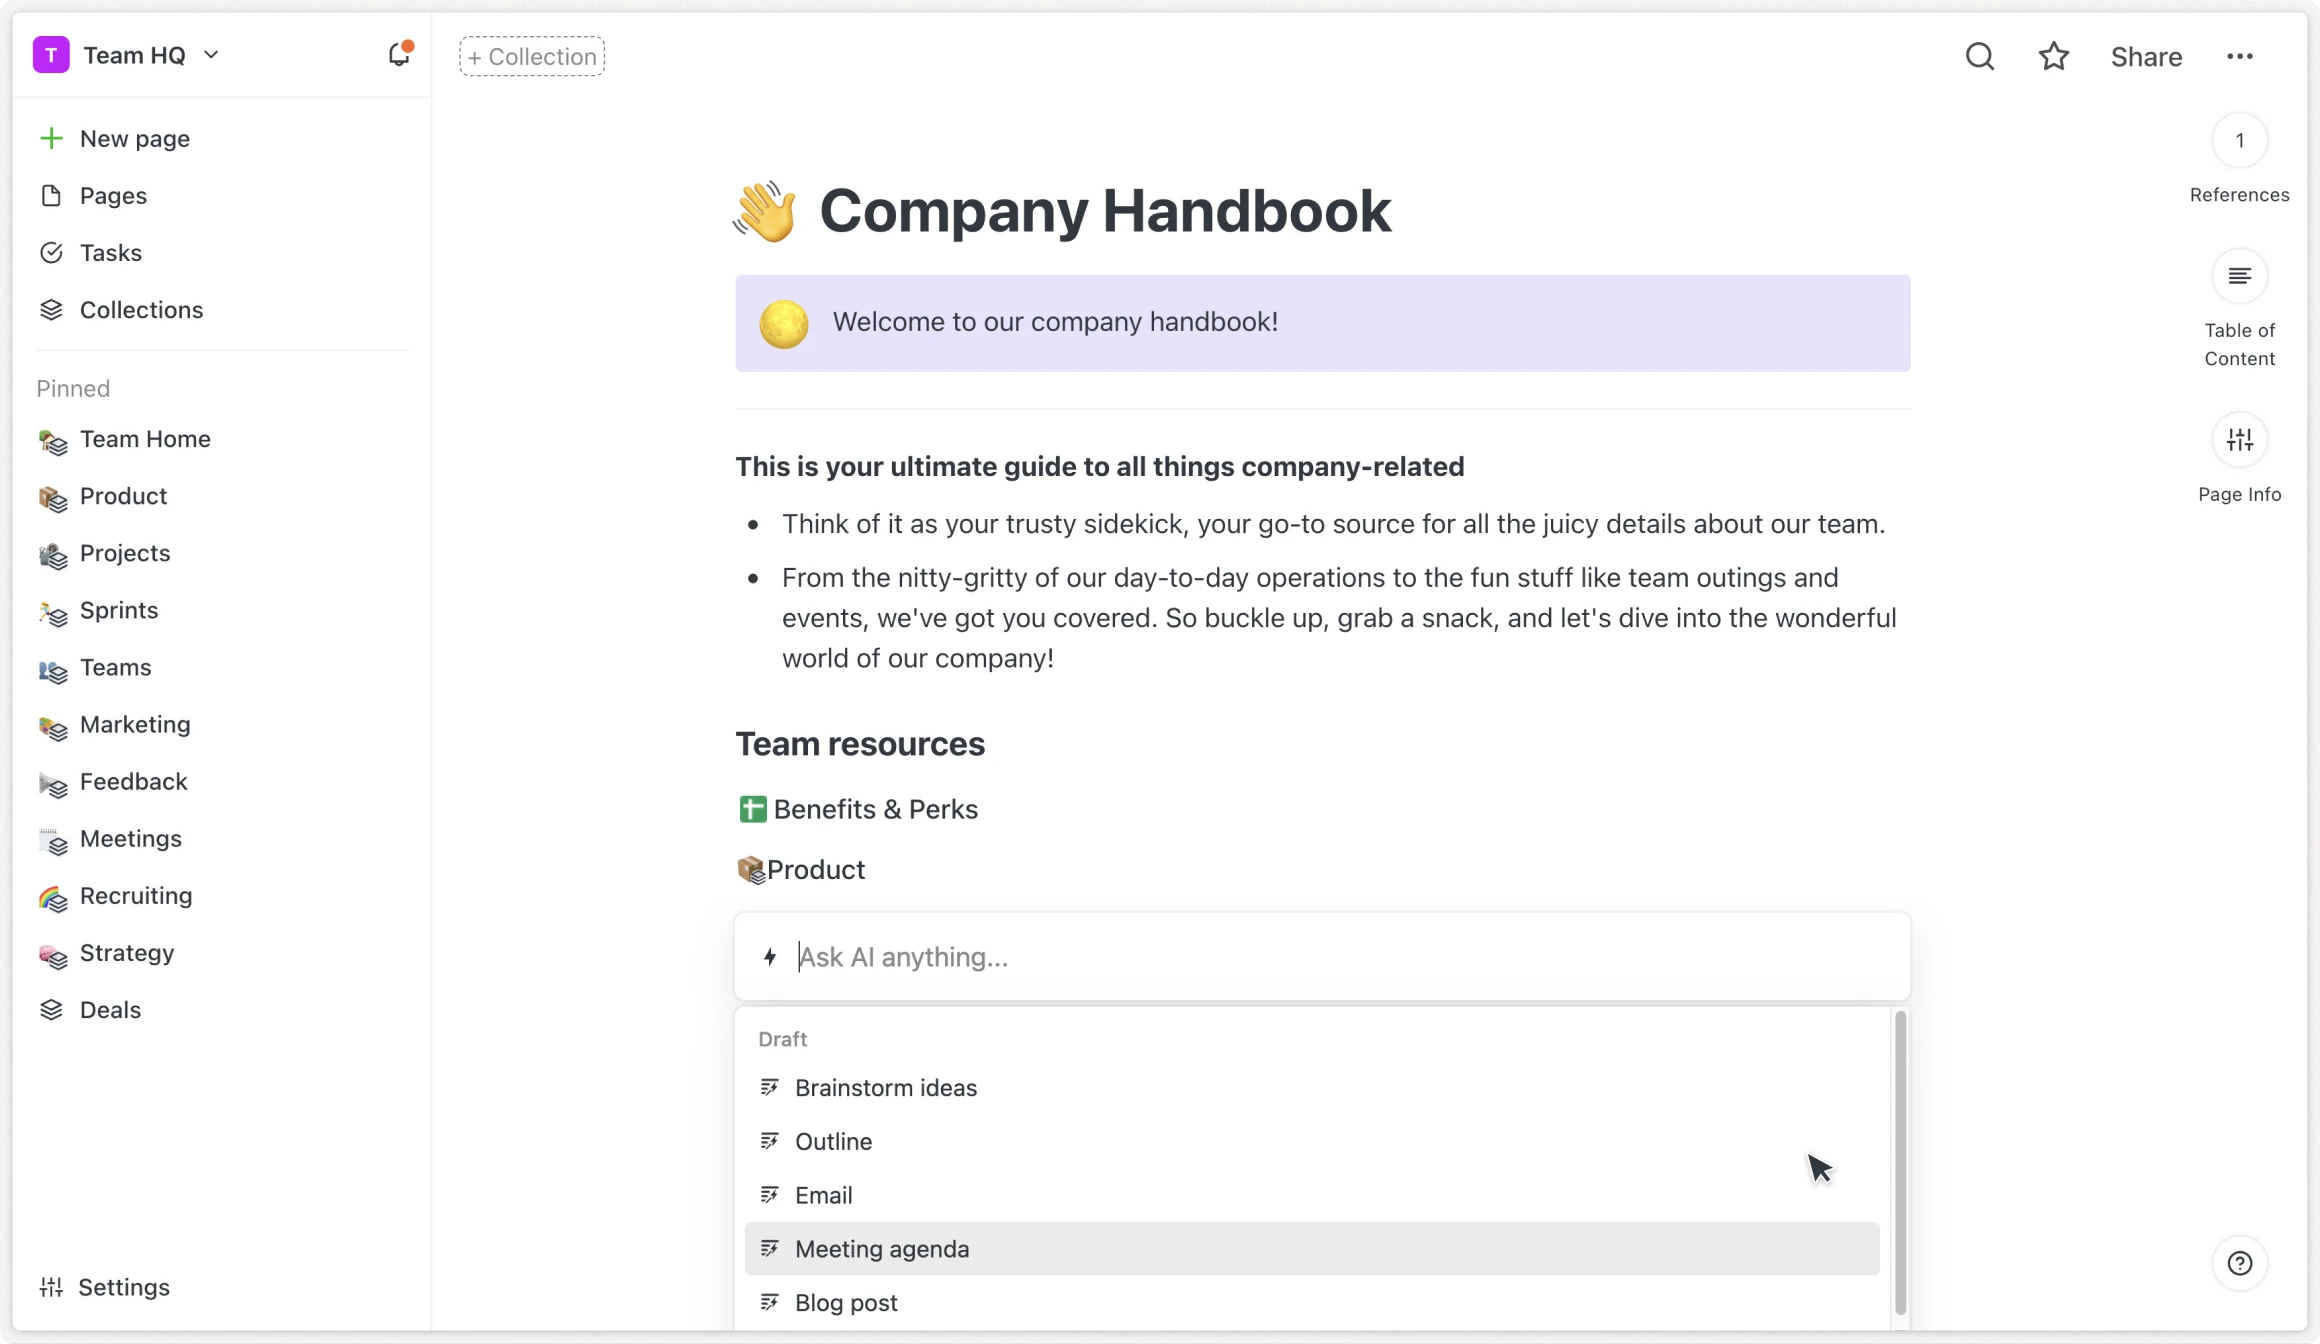Choose Brainstorm ideas in the AI draft list
Screen dimensions: 2320x1344
point(885,1087)
